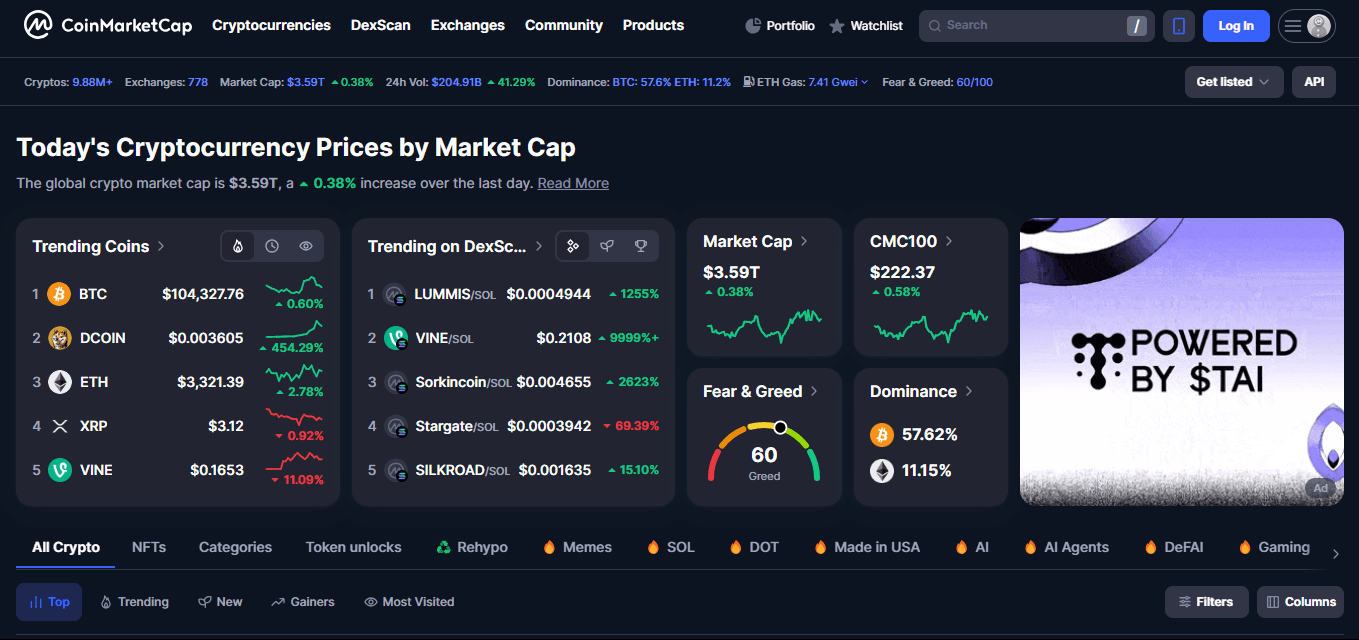The height and width of the screenshot is (640, 1359).
Task: Click the Stargate token icon
Action: coord(396,426)
